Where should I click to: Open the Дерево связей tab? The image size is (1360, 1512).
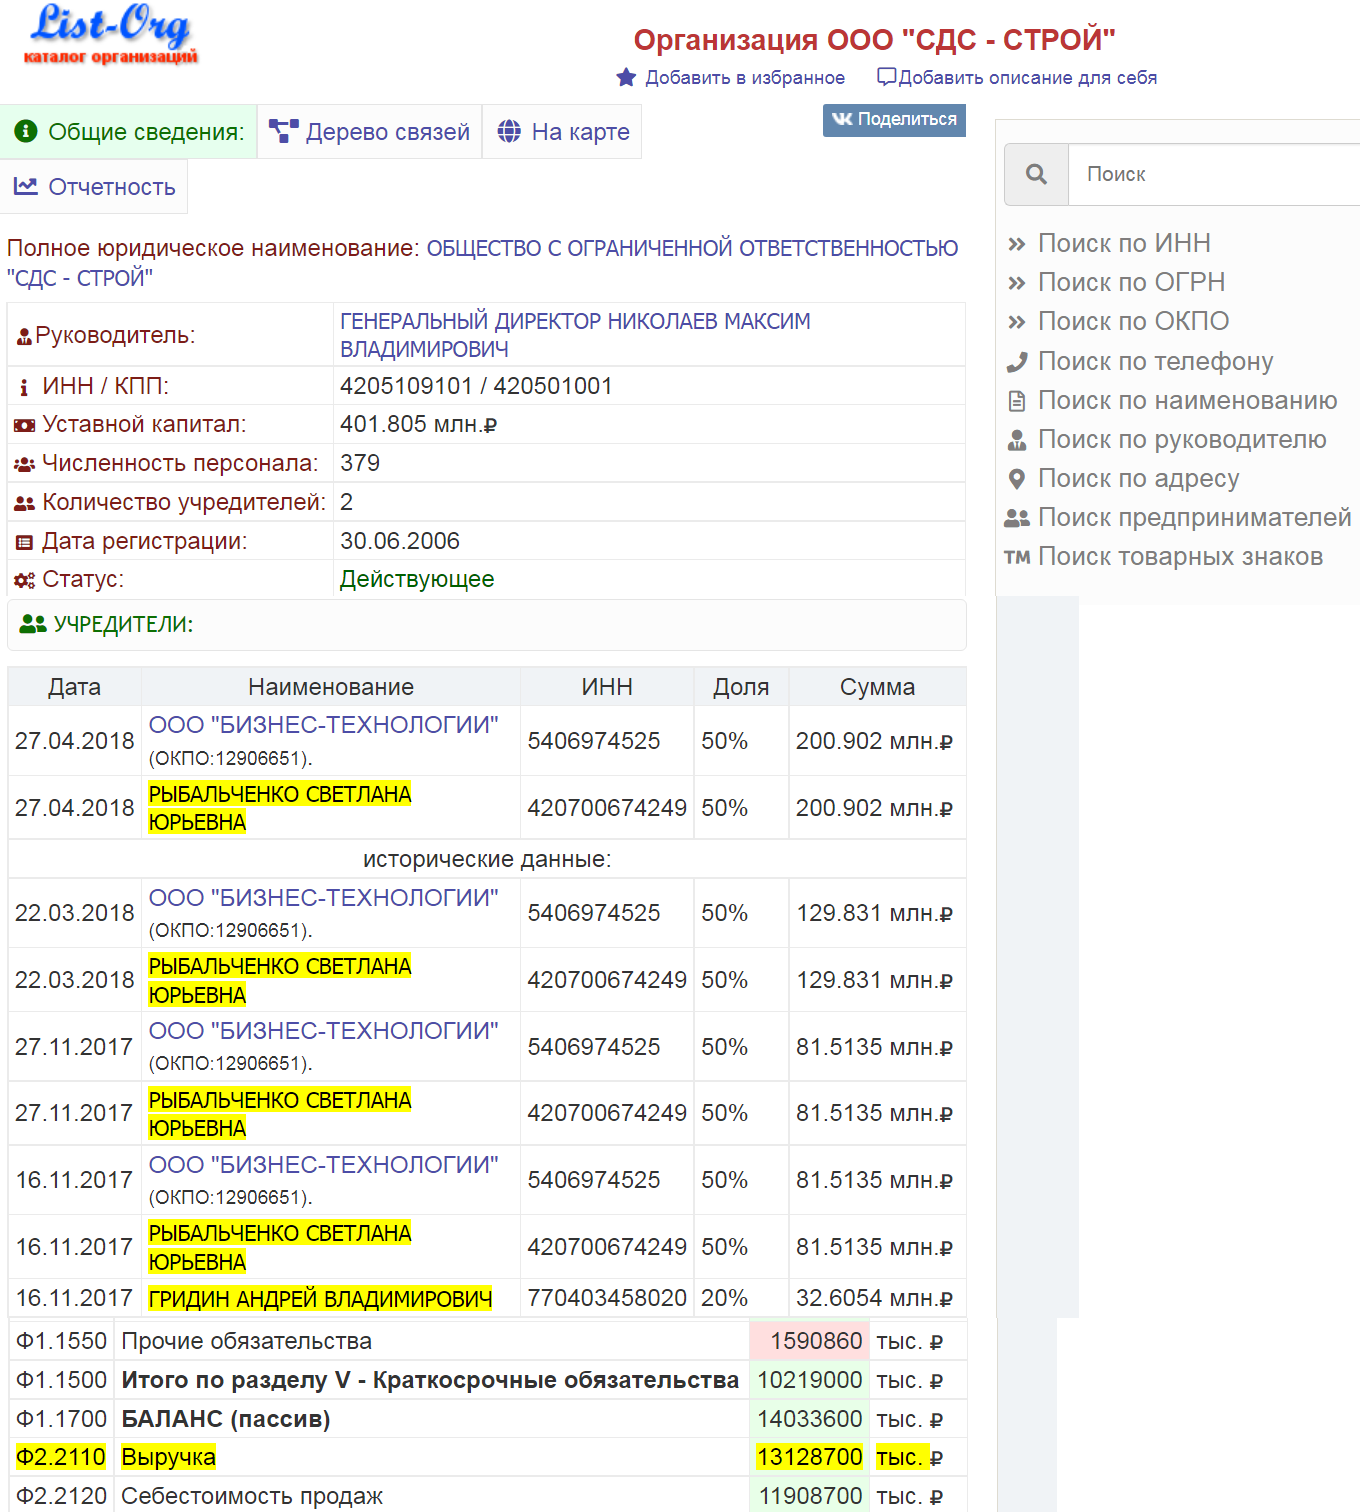coord(370,132)
